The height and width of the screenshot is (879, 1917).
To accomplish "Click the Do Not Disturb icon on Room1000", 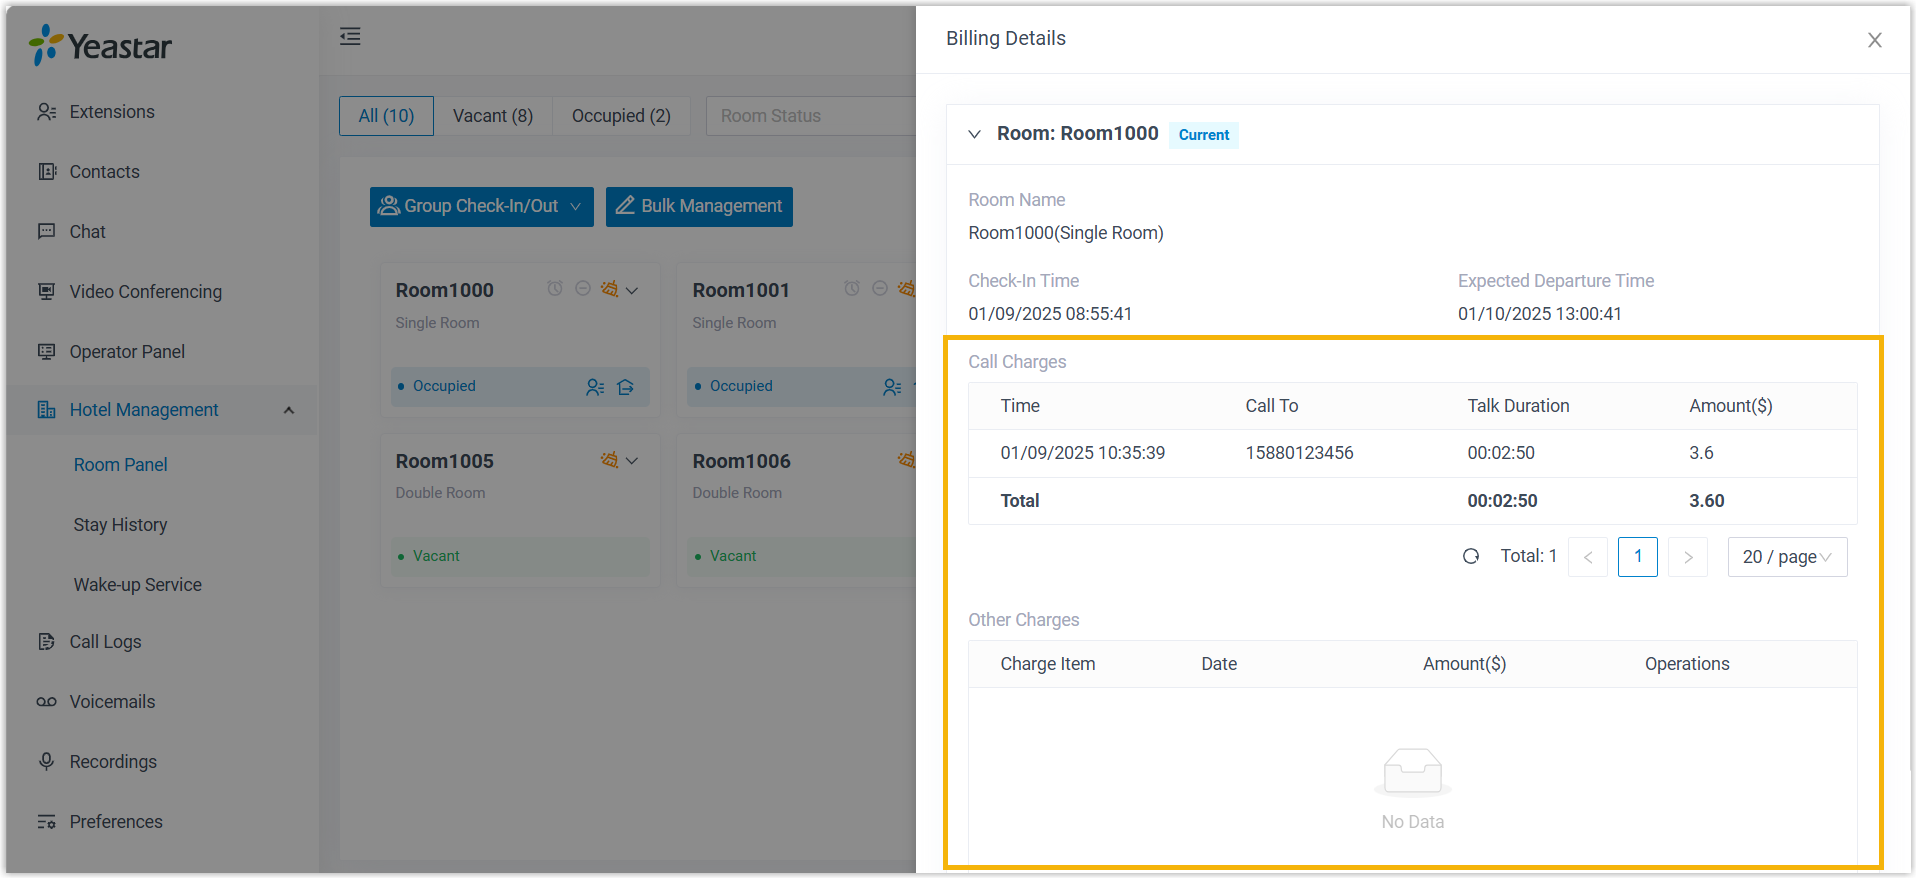I will pos(583,289).
